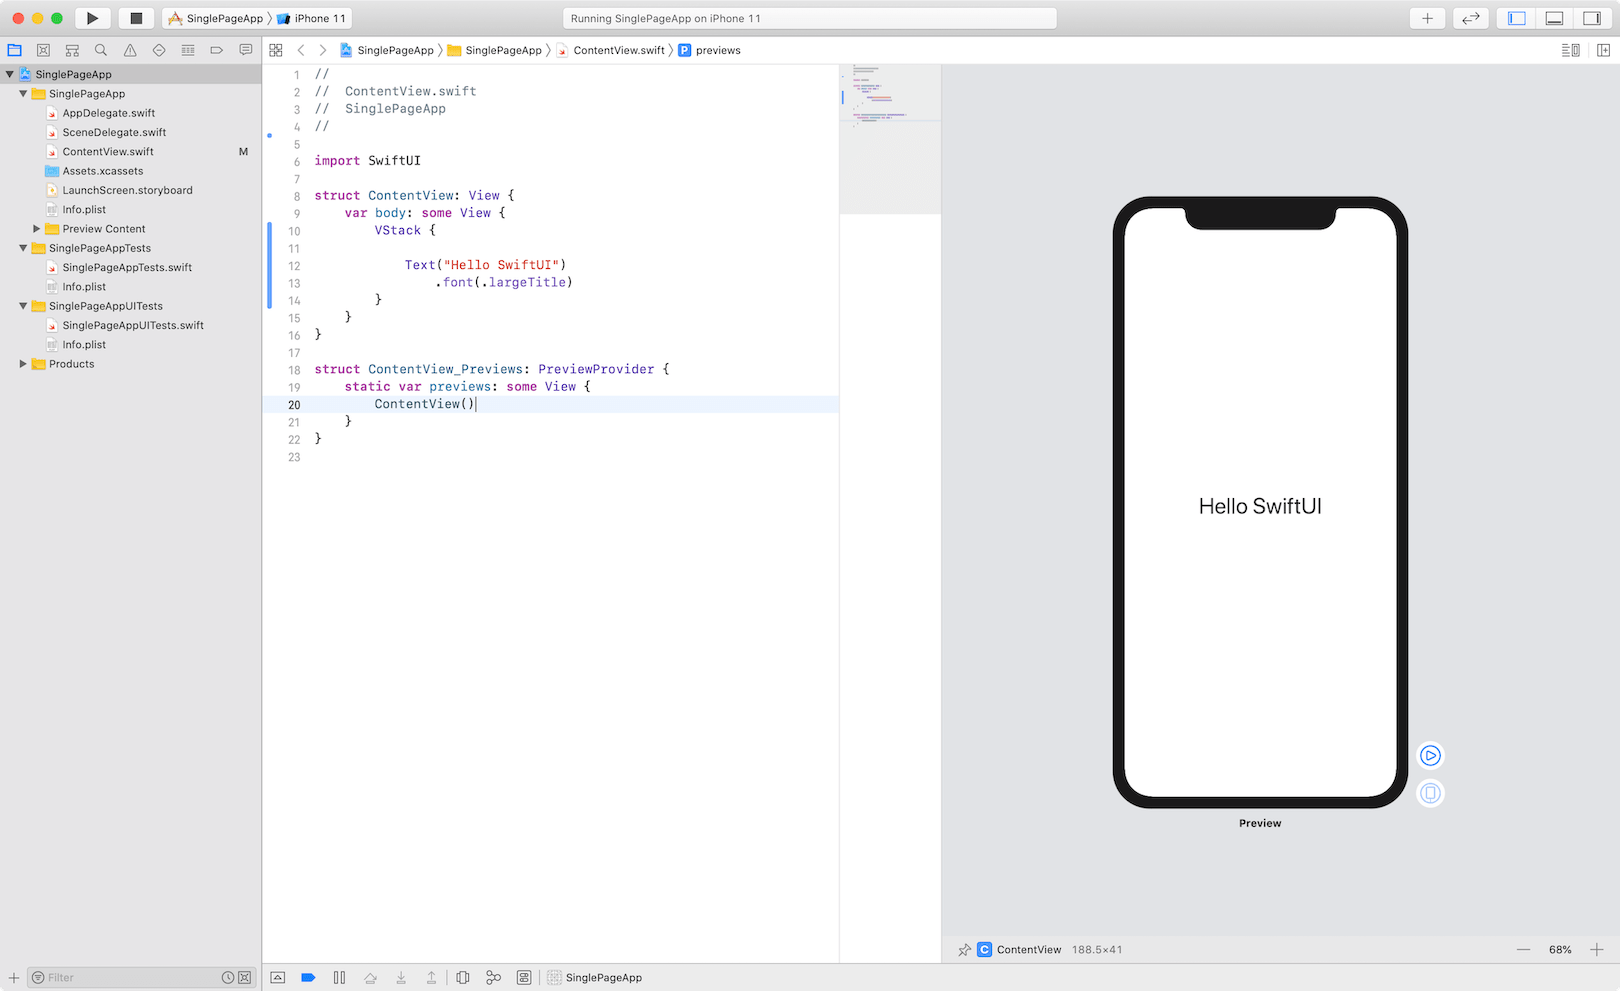Click Hello SwiftUI text in preview
Image resolution: width=1620 pixels, height=991 pixels.
point(1260,506)
